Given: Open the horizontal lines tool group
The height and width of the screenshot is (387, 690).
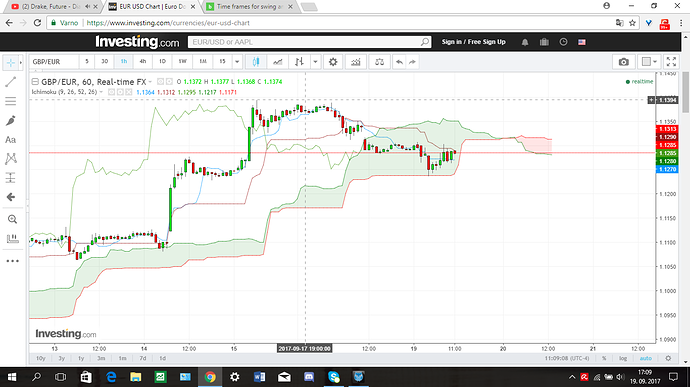Looking at the screenshot, I should [11, 101].
